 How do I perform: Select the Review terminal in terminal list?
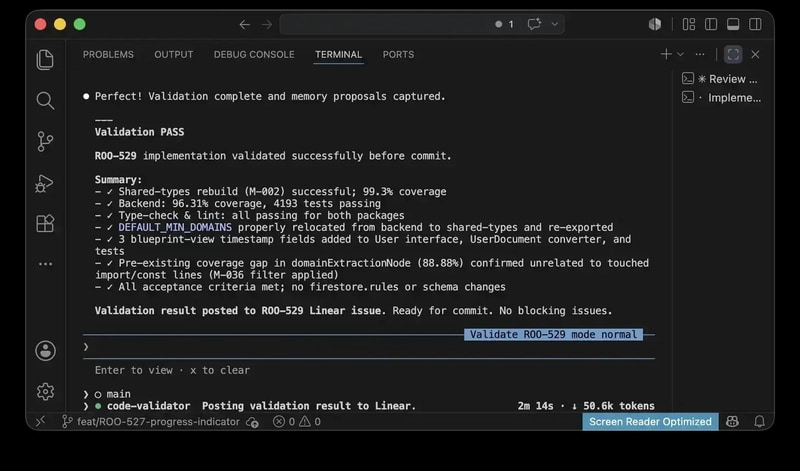point(720,79)
